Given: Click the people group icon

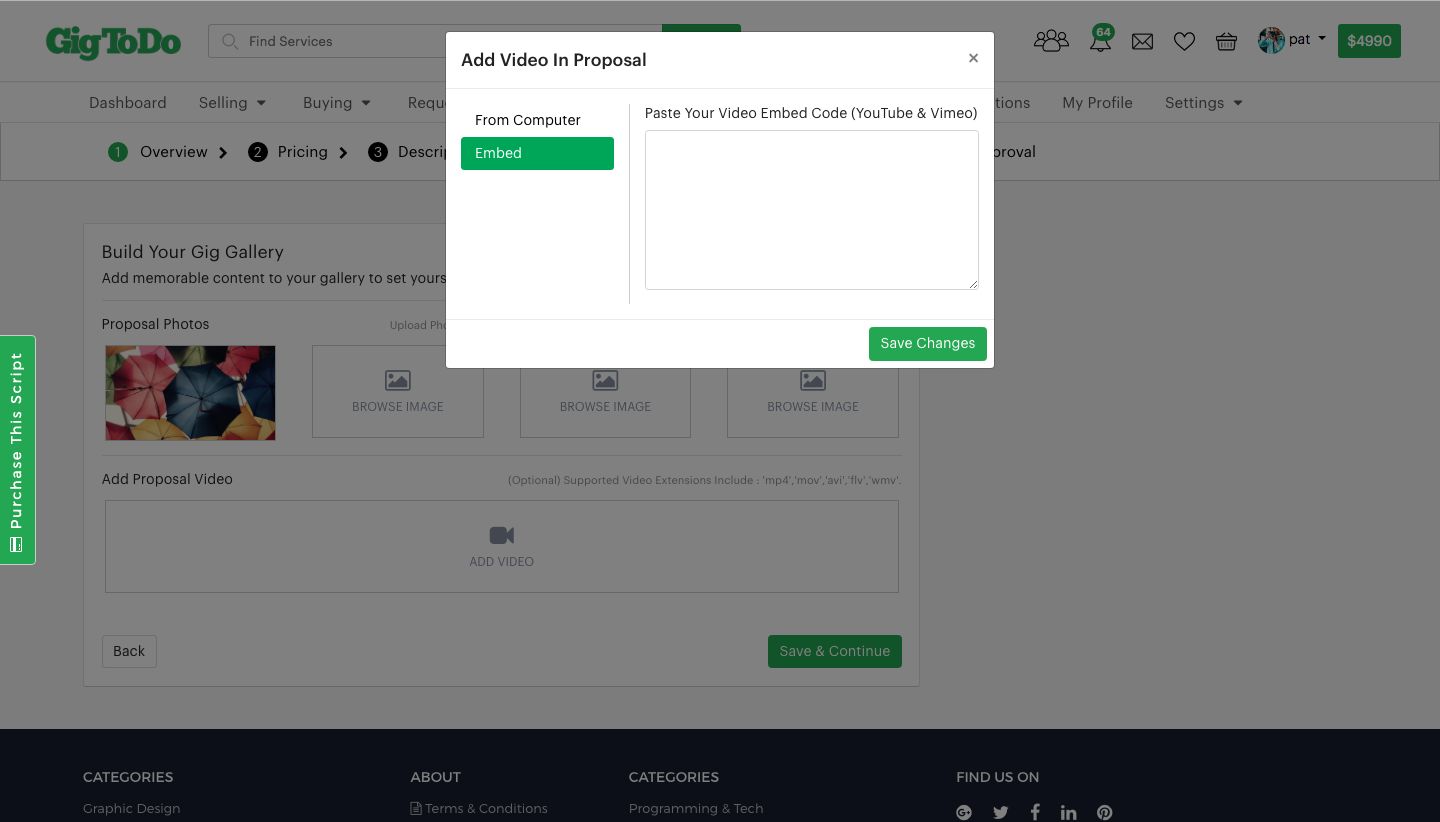Looking at the screenshot, I should coord(1051,41).
